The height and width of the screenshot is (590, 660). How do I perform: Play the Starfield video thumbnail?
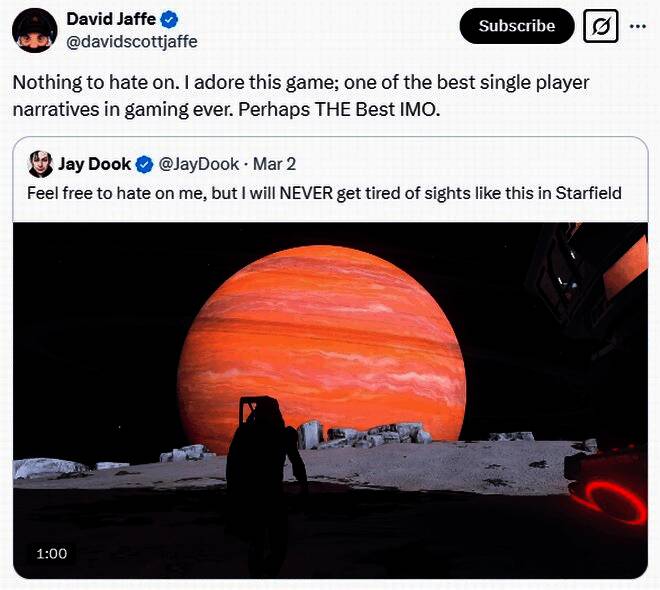click(x=330, y=401)
